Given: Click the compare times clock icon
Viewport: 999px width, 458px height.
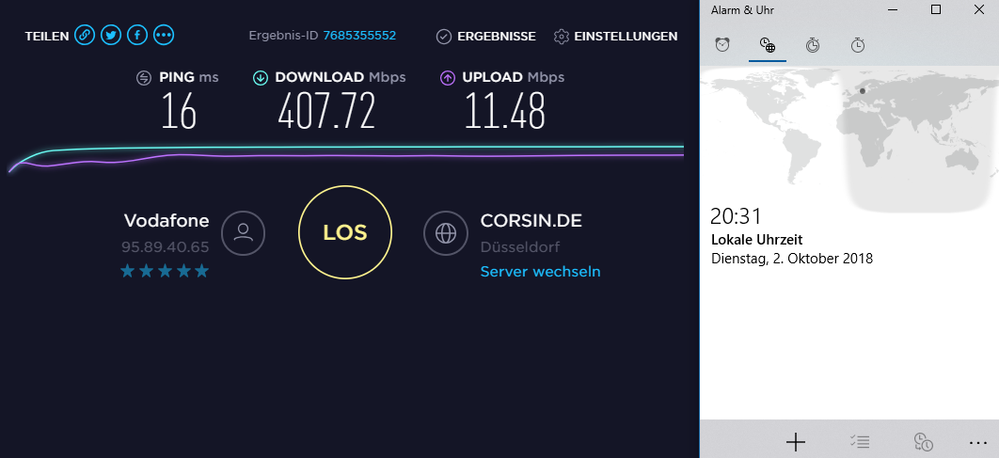Looking at the screenshot, I should (923, 442).
